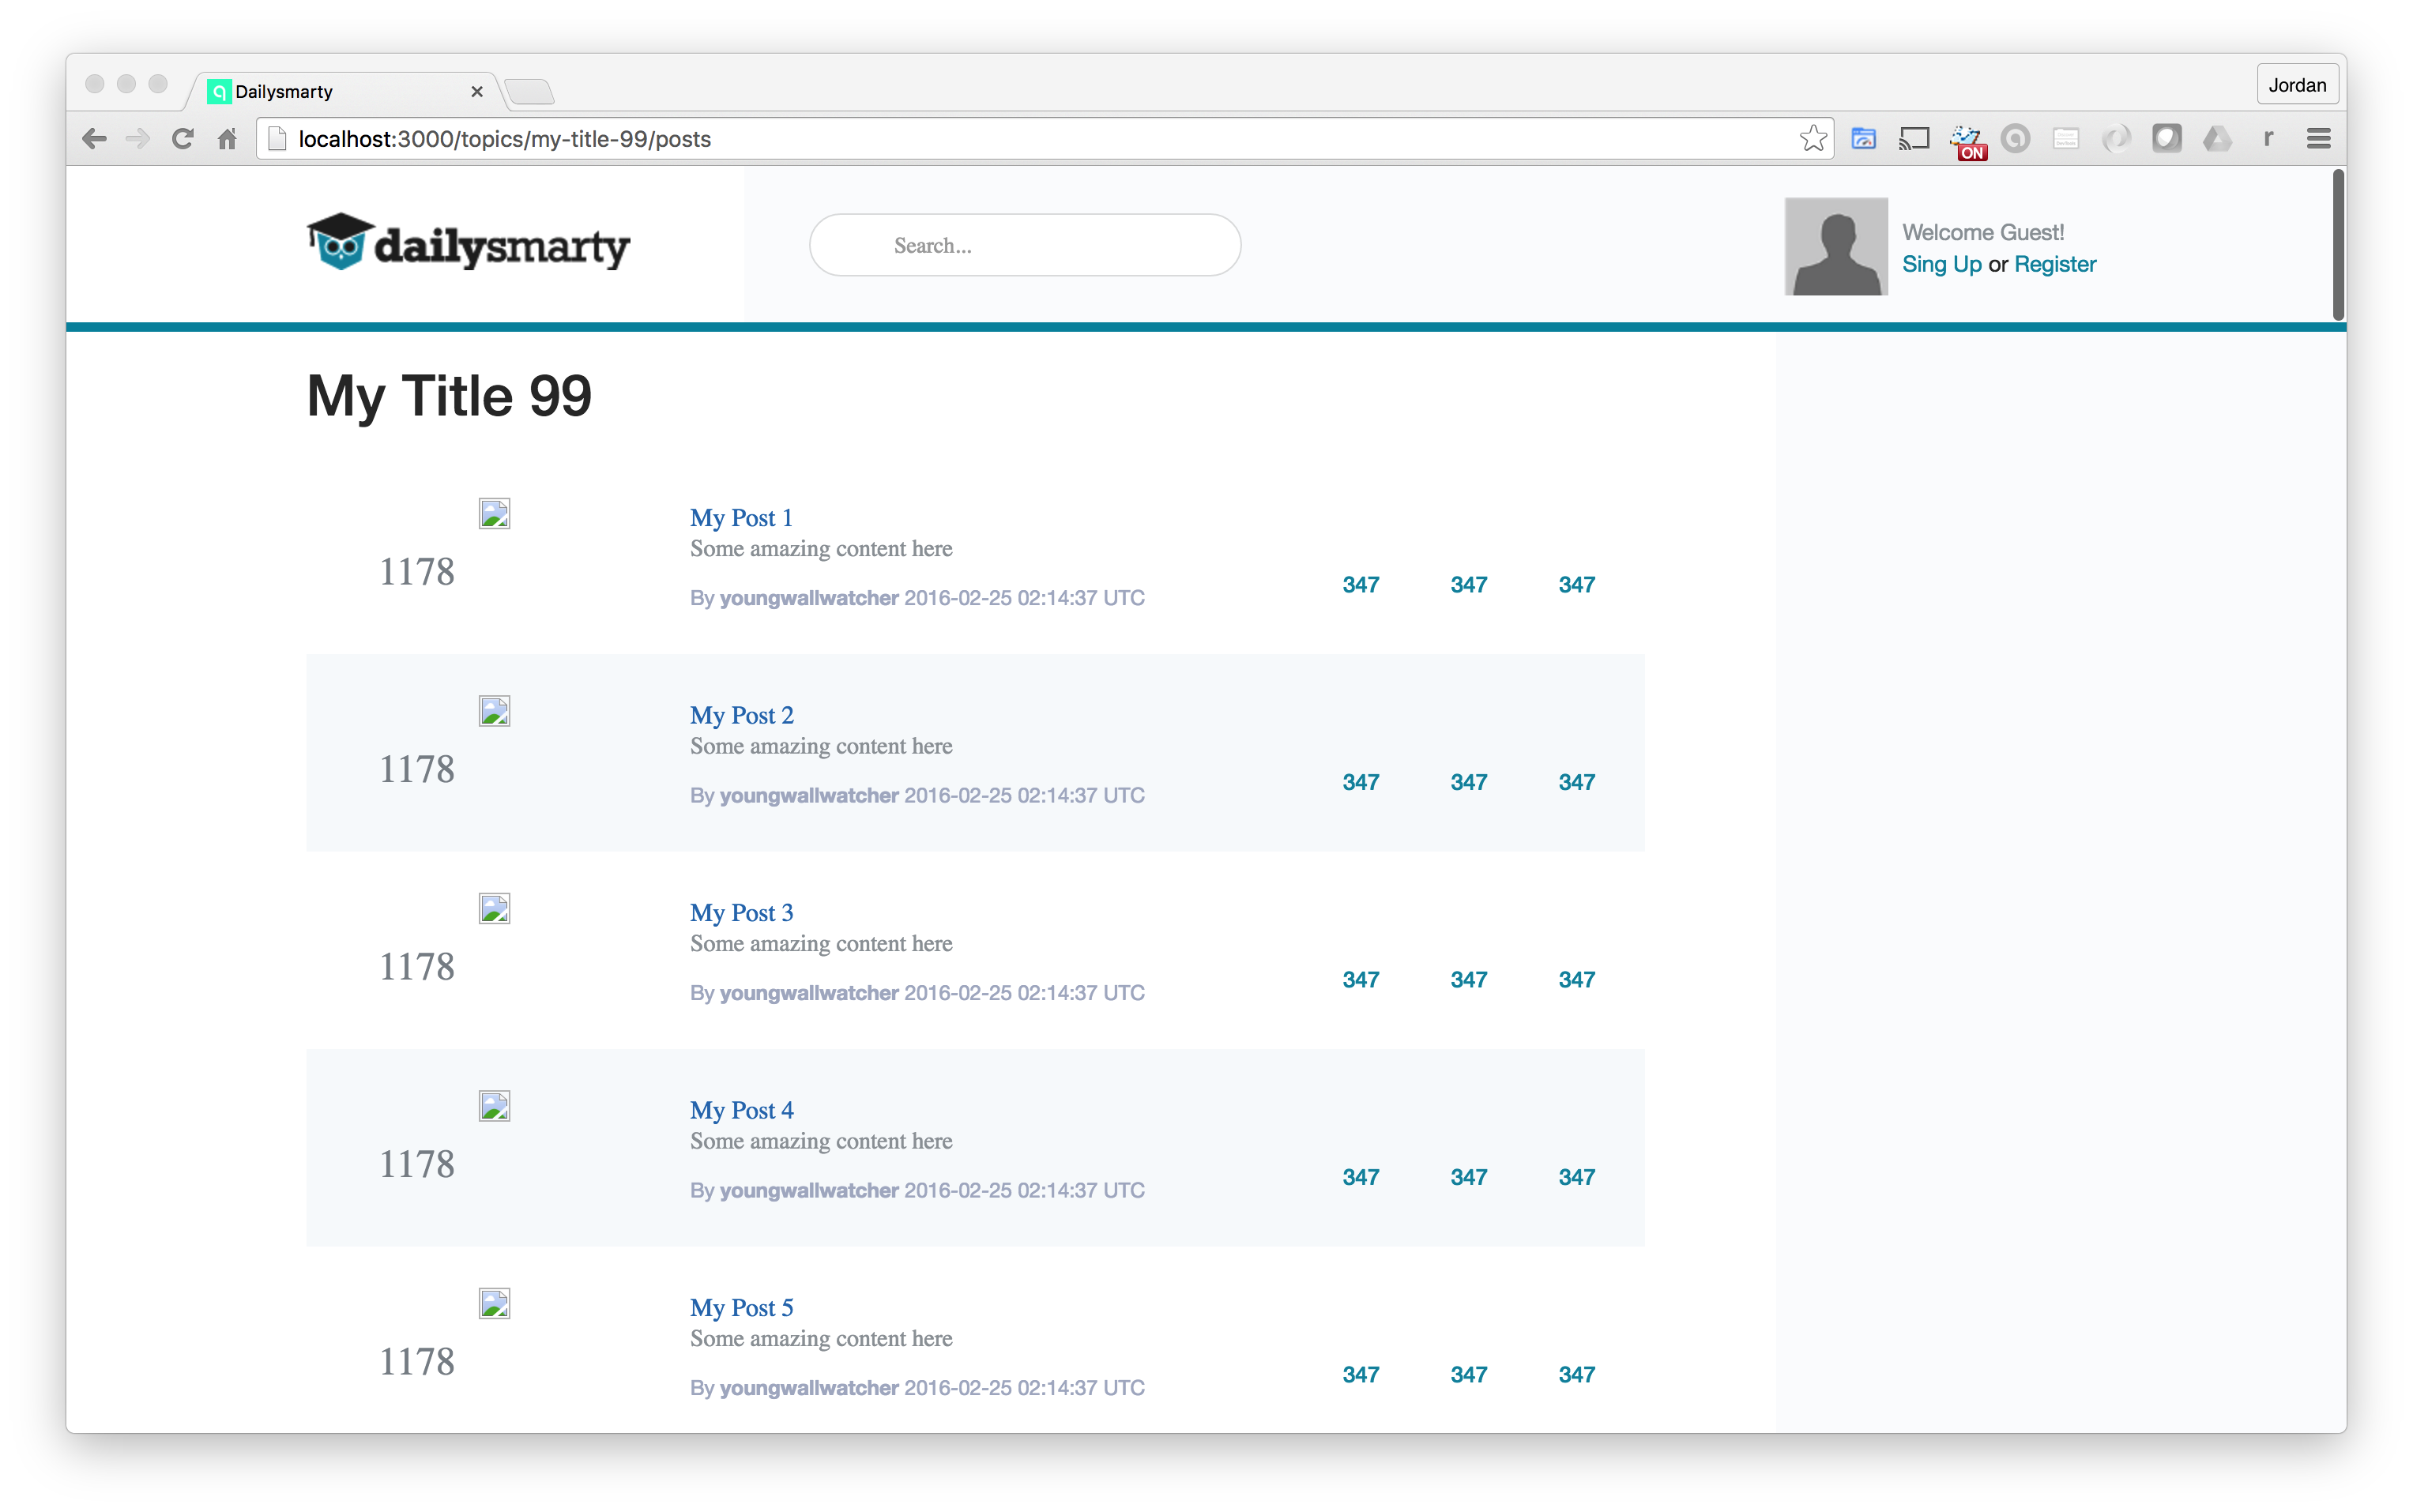Open the Chrome hamburger menu
Viewport: 2413px width, 1512px height.
click(2318, 139)
